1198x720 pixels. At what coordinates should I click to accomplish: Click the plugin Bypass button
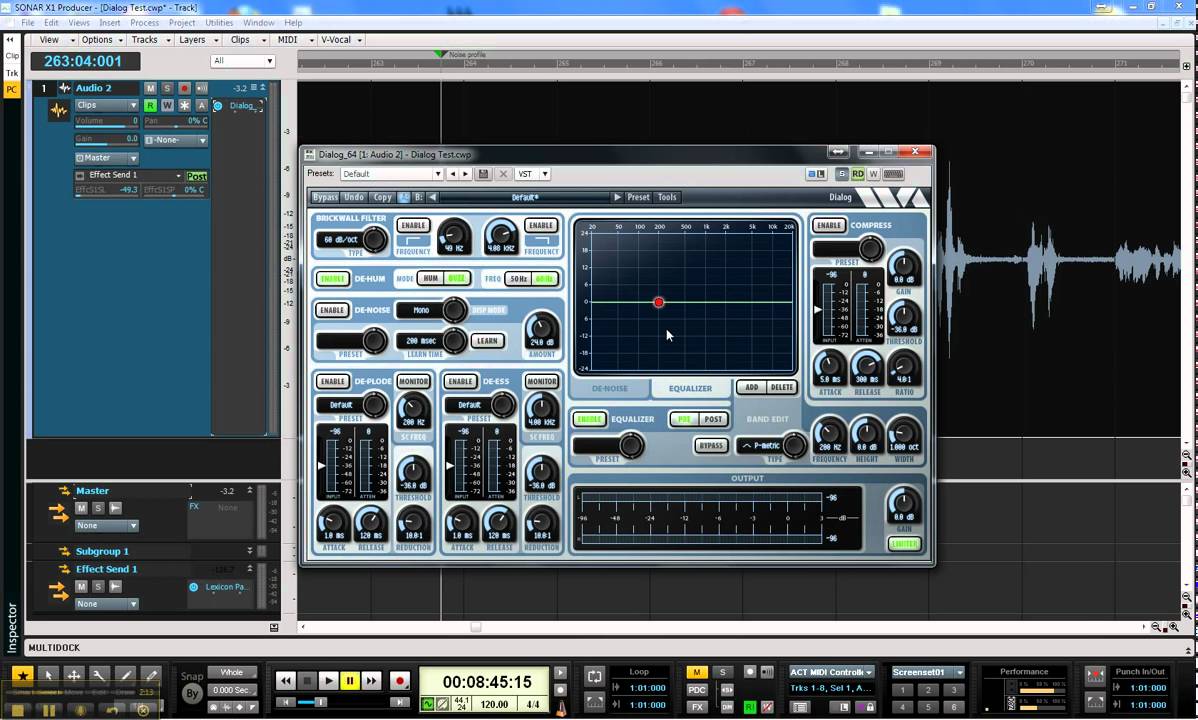click(325, 197)
